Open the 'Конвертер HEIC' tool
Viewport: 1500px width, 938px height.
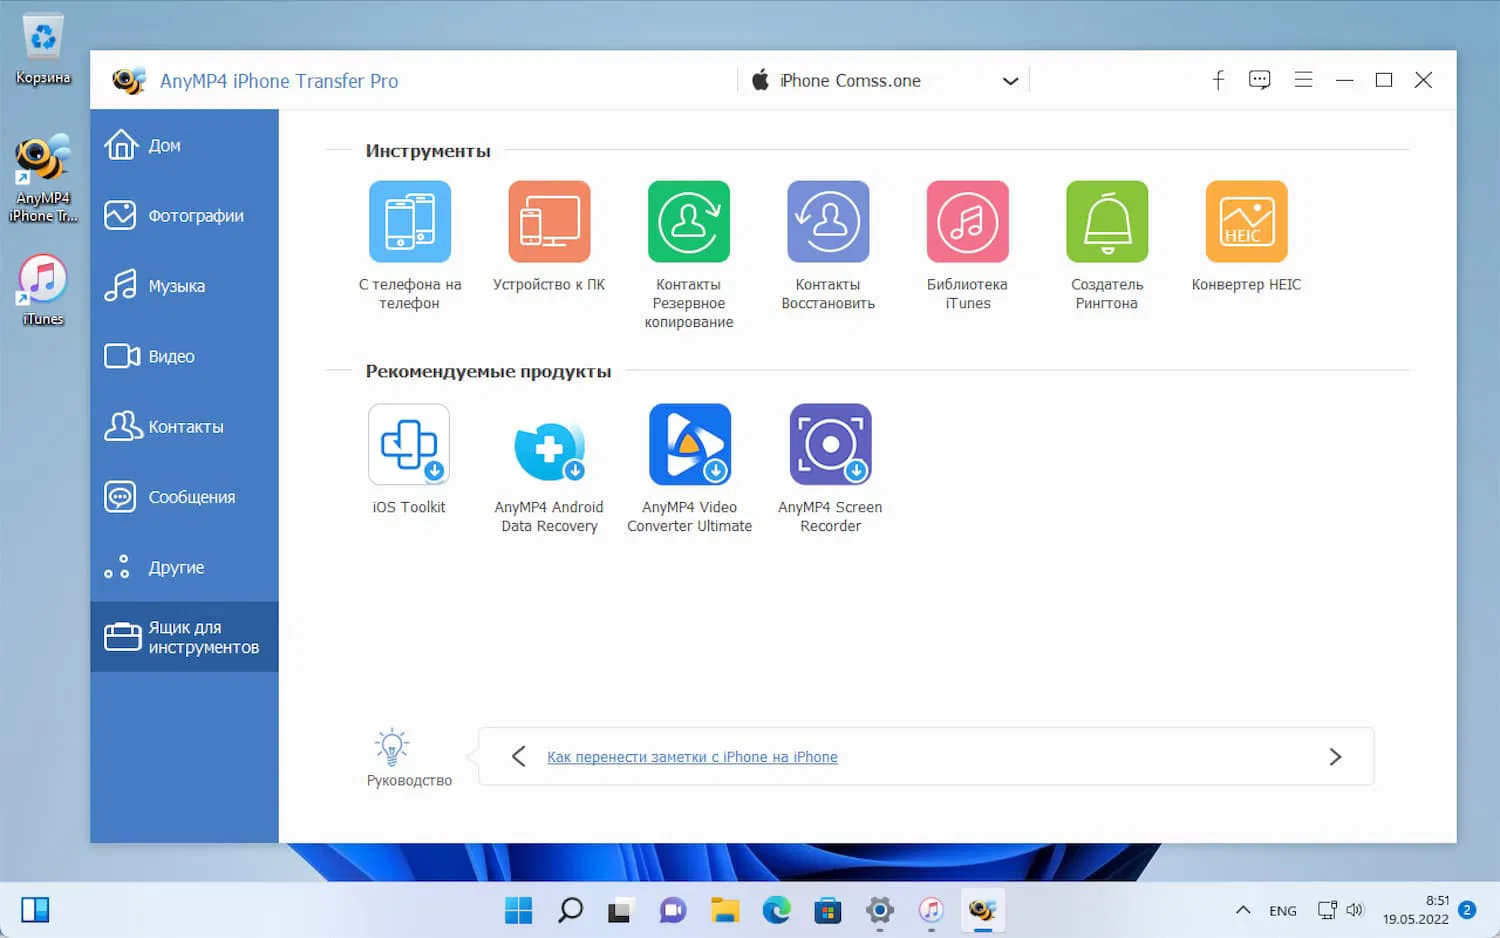point(1246,221)
